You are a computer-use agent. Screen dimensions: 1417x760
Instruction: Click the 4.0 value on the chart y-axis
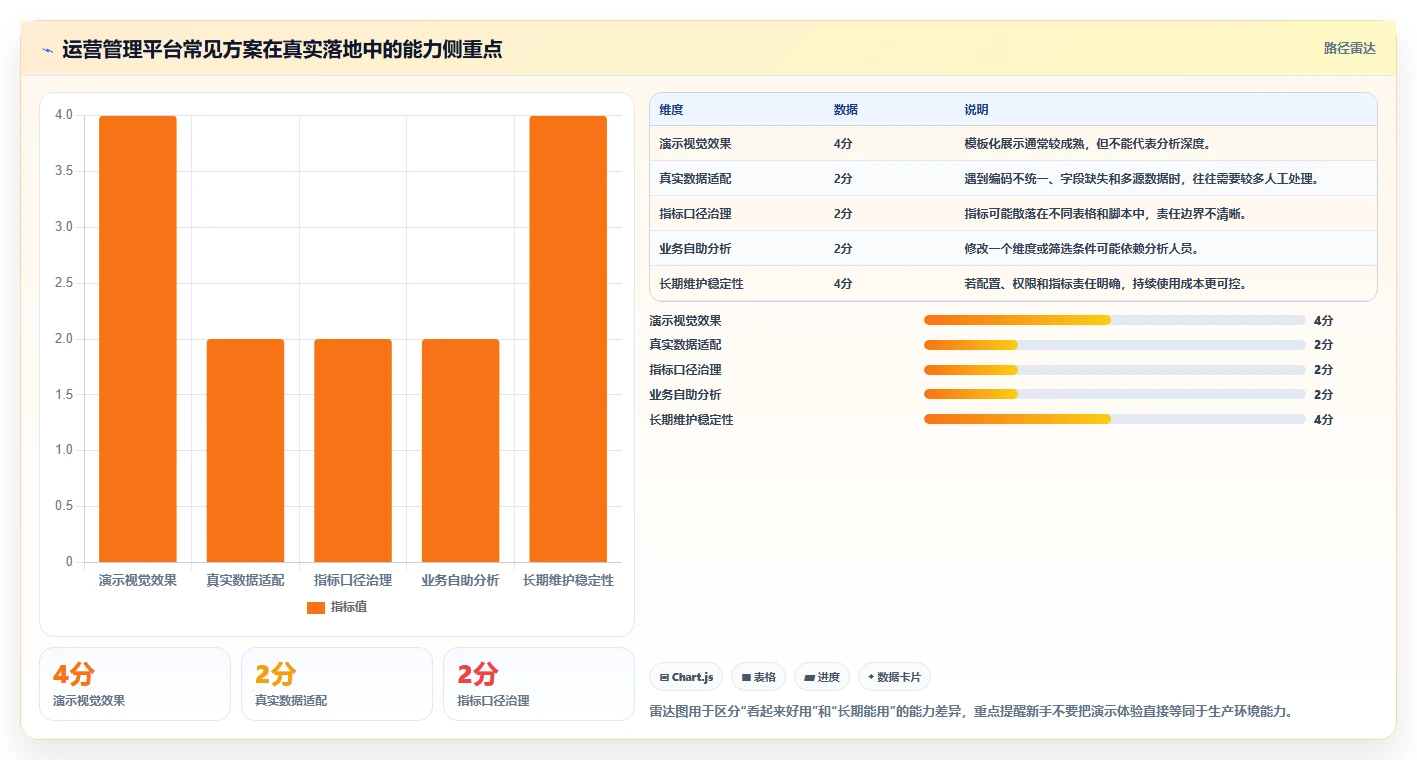[x=63, y=115]
